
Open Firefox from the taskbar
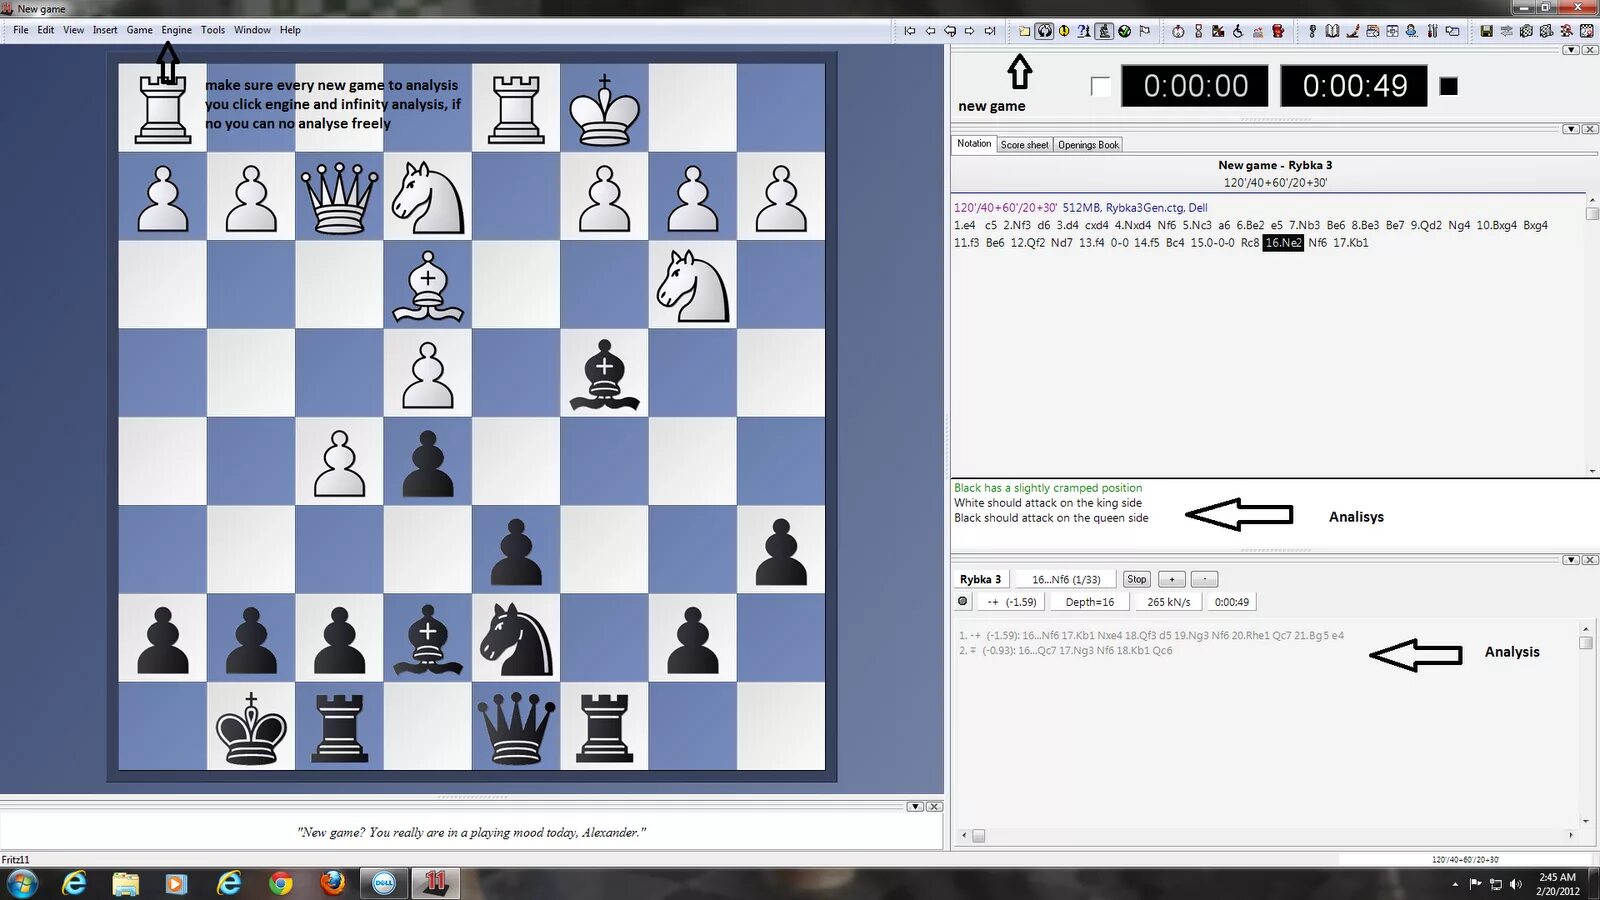332,882
